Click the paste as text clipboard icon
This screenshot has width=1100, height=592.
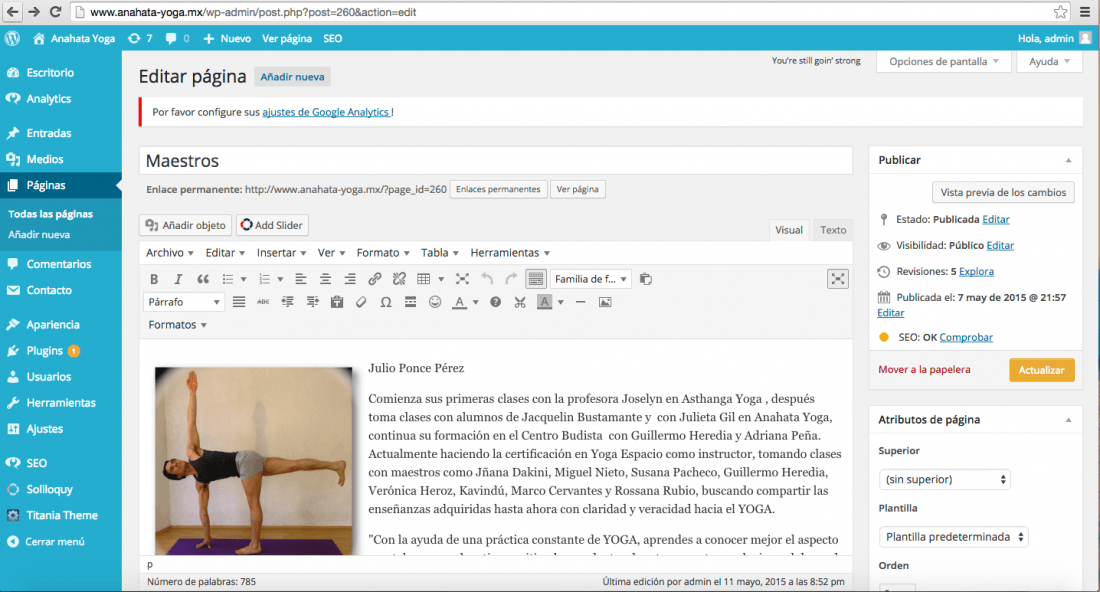pyautogui.click(x=337, y=302)
